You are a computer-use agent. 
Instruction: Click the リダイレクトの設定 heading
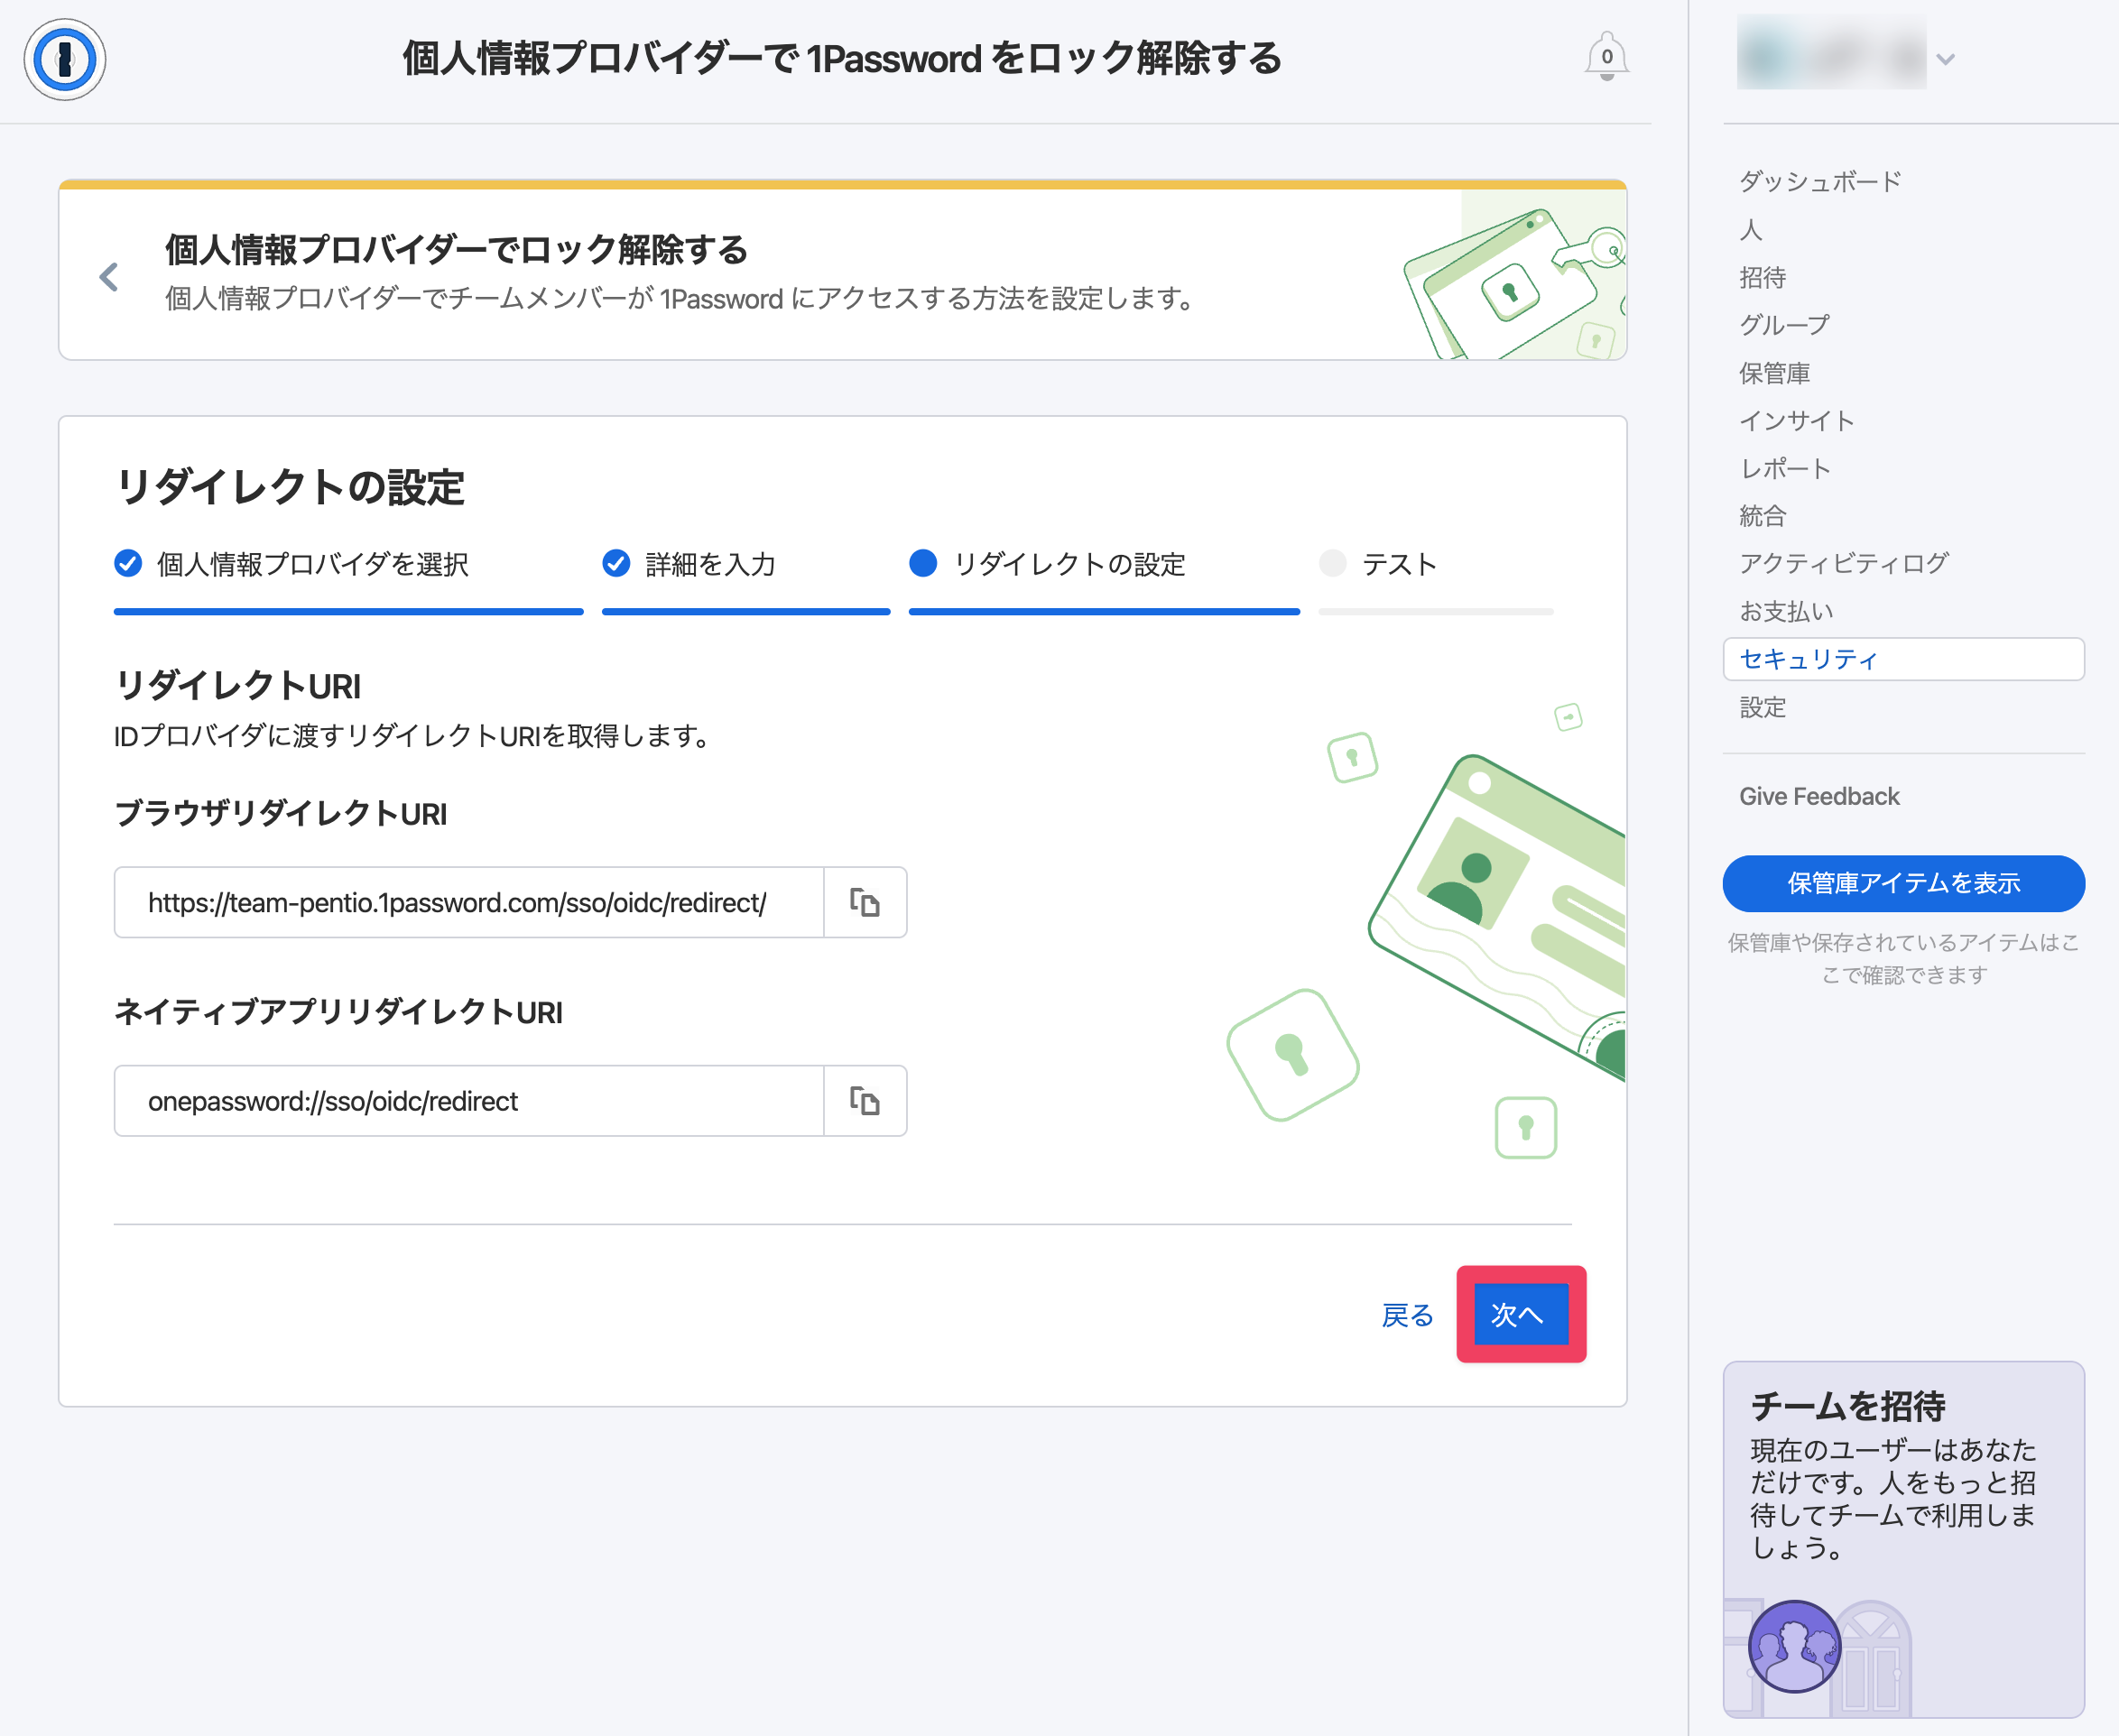[x=290, y=488]
